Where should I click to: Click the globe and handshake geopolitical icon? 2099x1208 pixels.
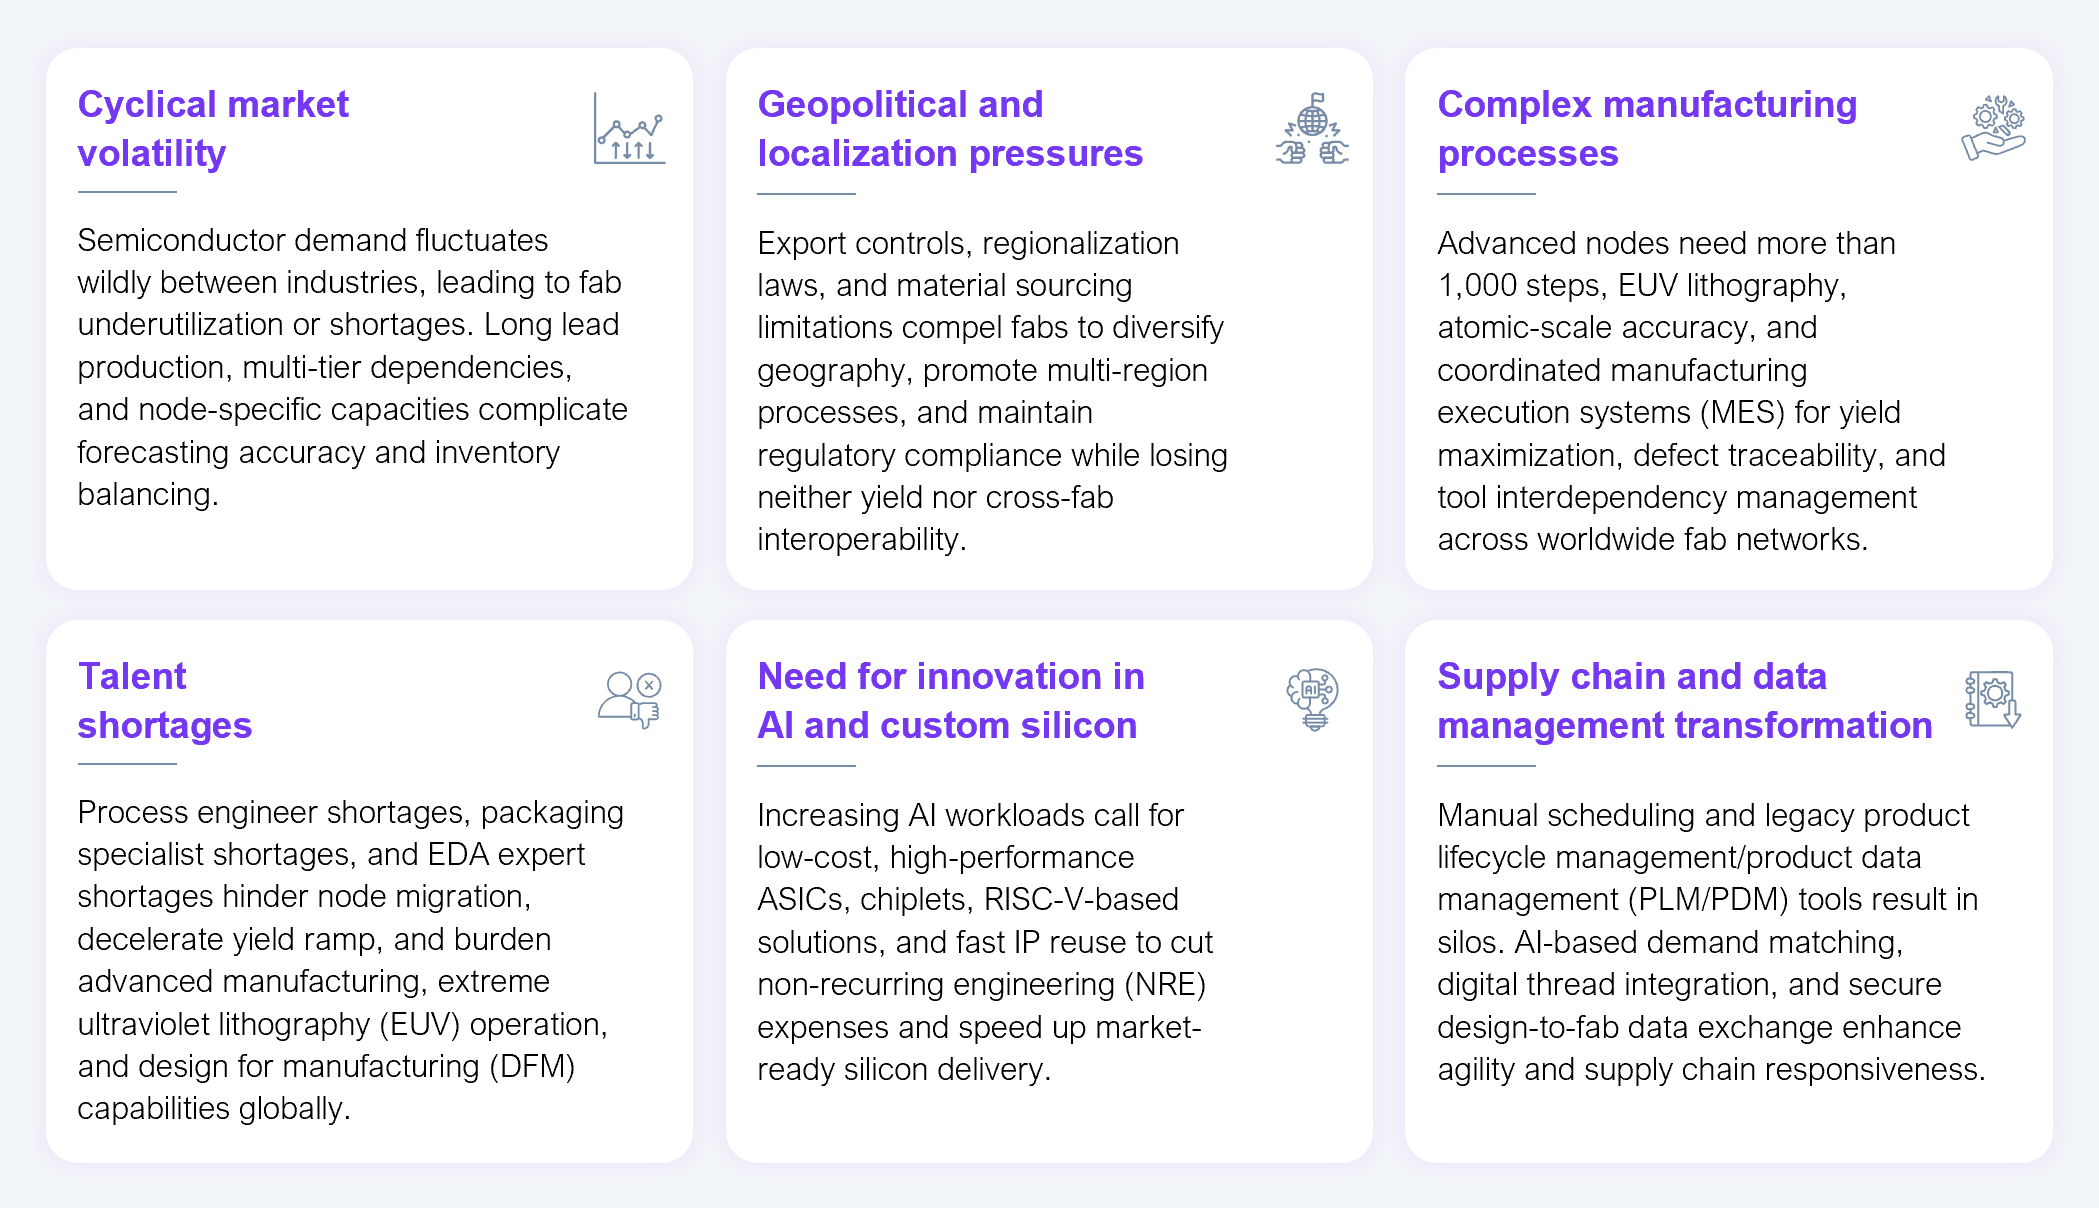pos(1312,129)
